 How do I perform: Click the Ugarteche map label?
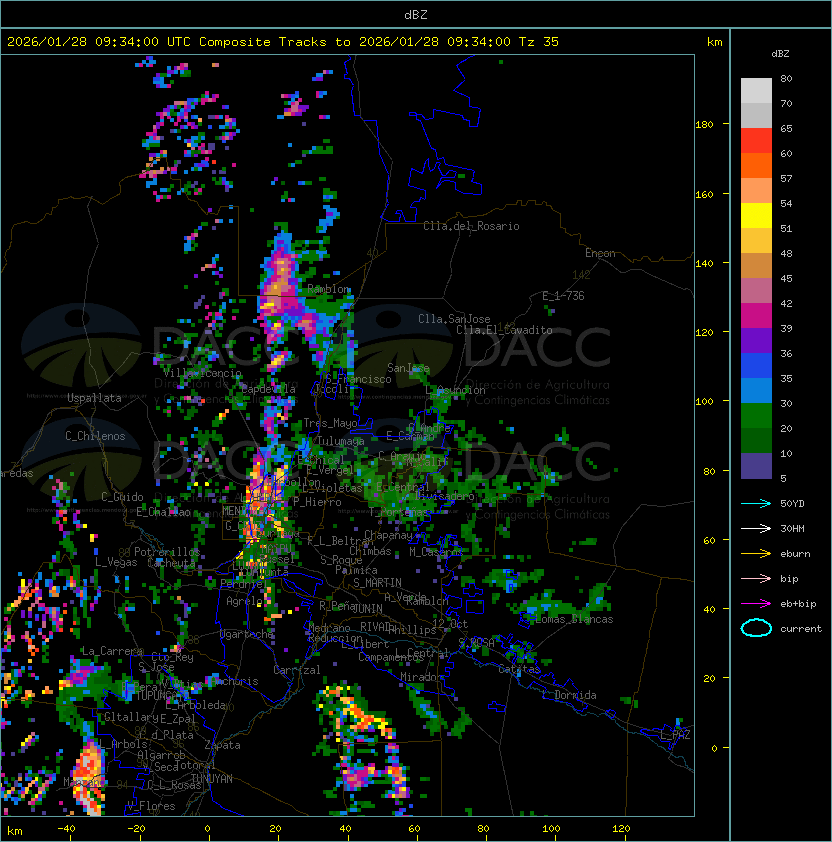(x=247, y=634)
